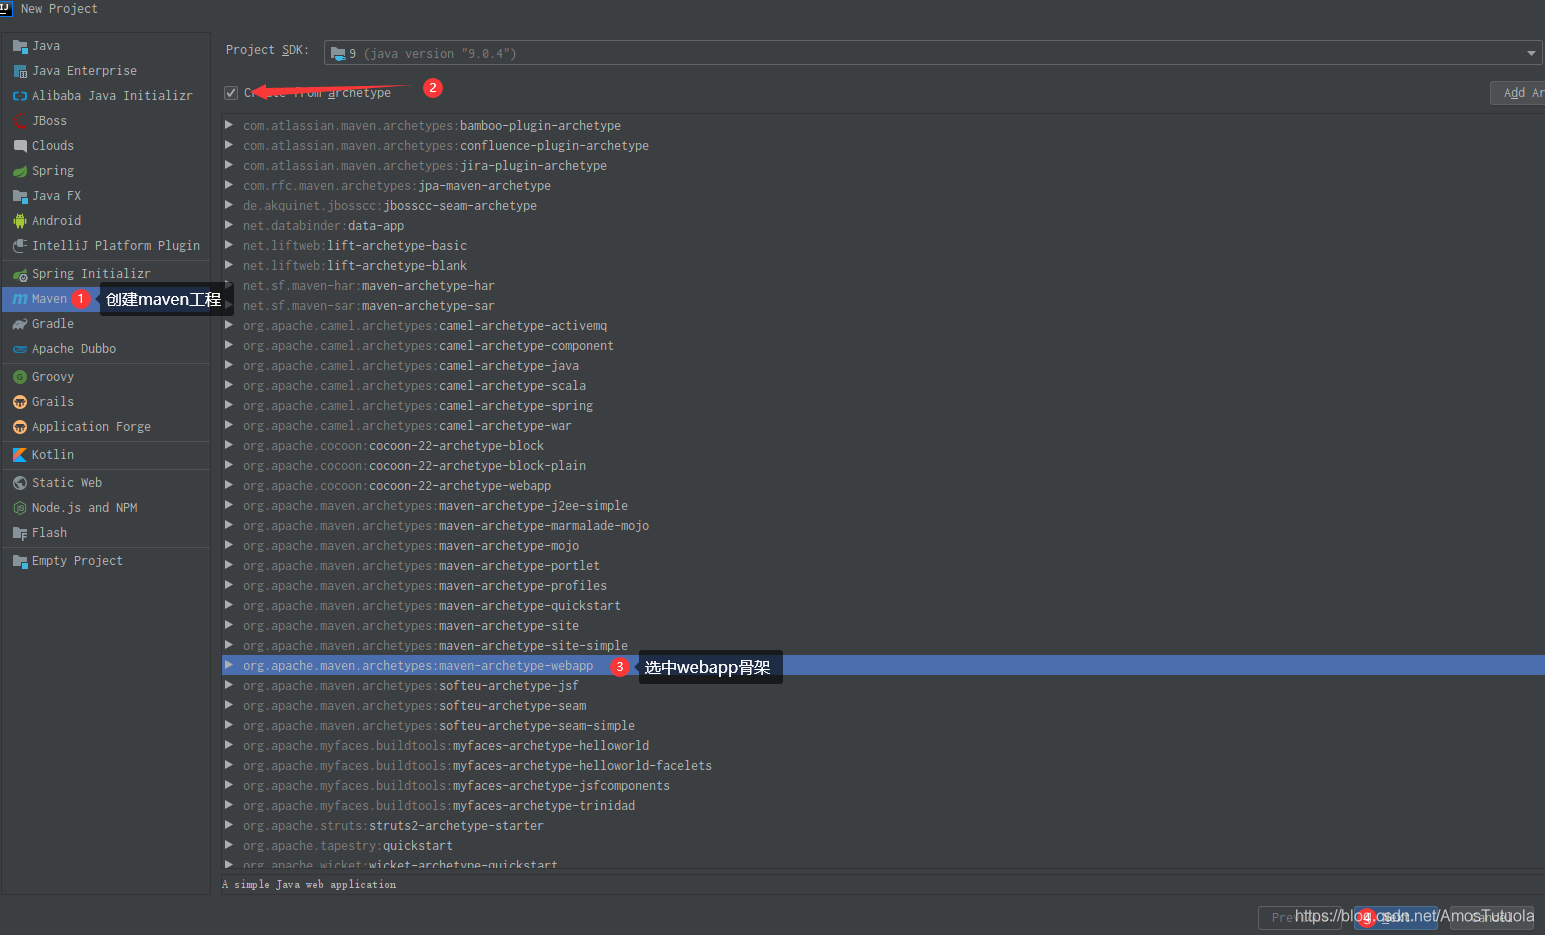Select maven-archetype-profiles row
Screen dimensions: 1545x935
883,586
